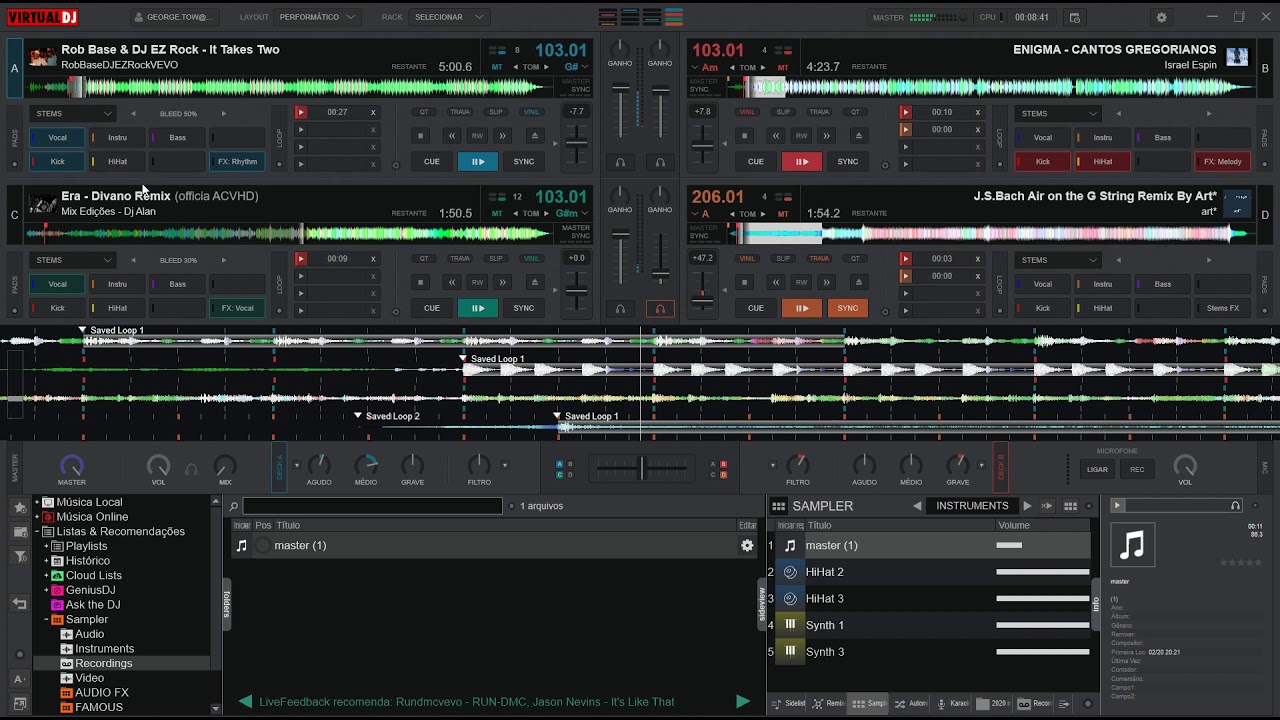
Task: Open the master recording icon in top bar
Action: pyautogui.click(x=1074, y=17)
